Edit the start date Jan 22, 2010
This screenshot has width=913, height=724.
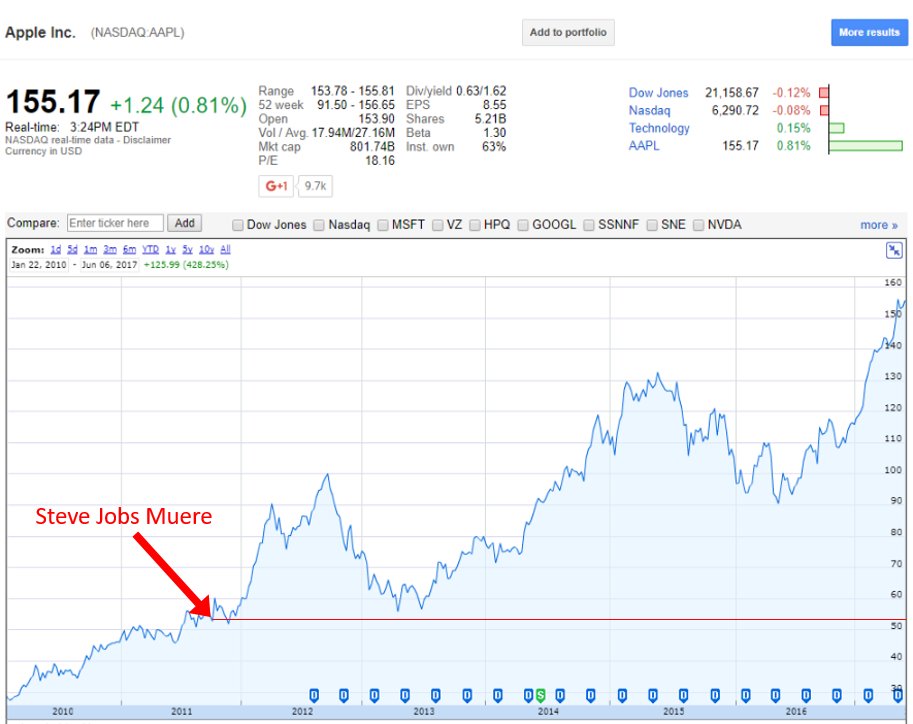[39, 264]
